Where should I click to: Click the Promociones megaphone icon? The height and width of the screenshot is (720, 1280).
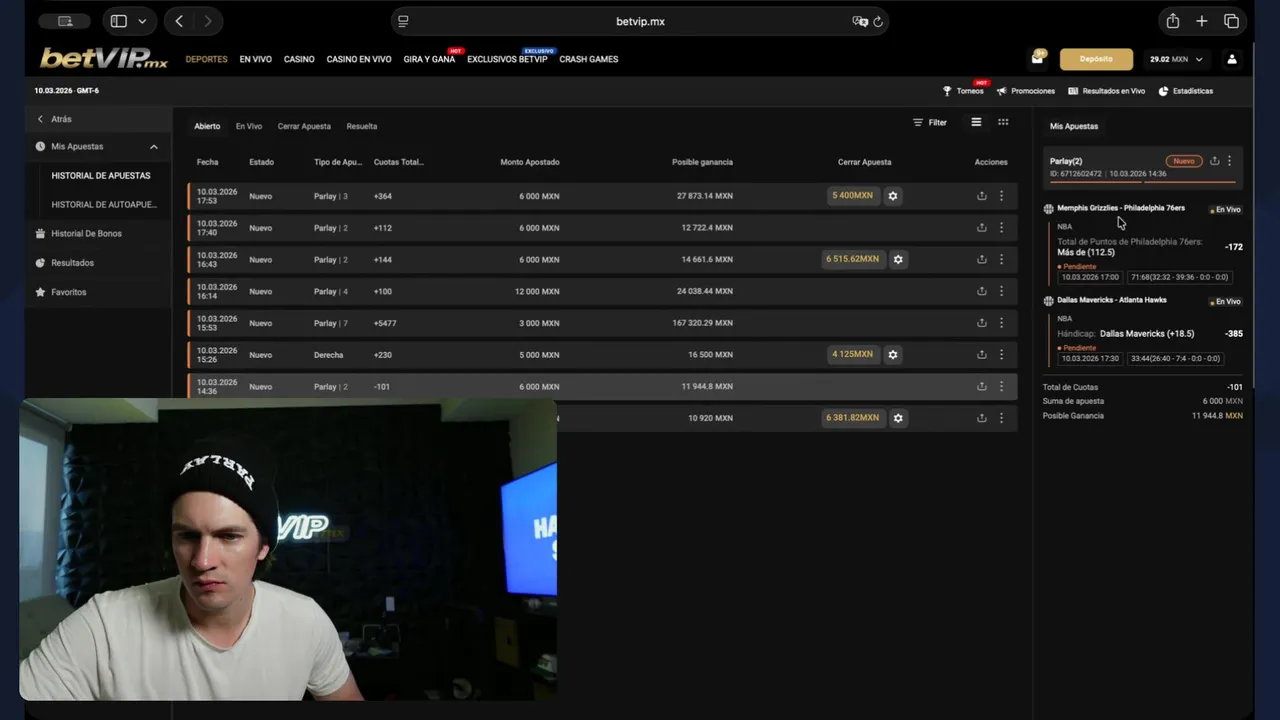1001,91
